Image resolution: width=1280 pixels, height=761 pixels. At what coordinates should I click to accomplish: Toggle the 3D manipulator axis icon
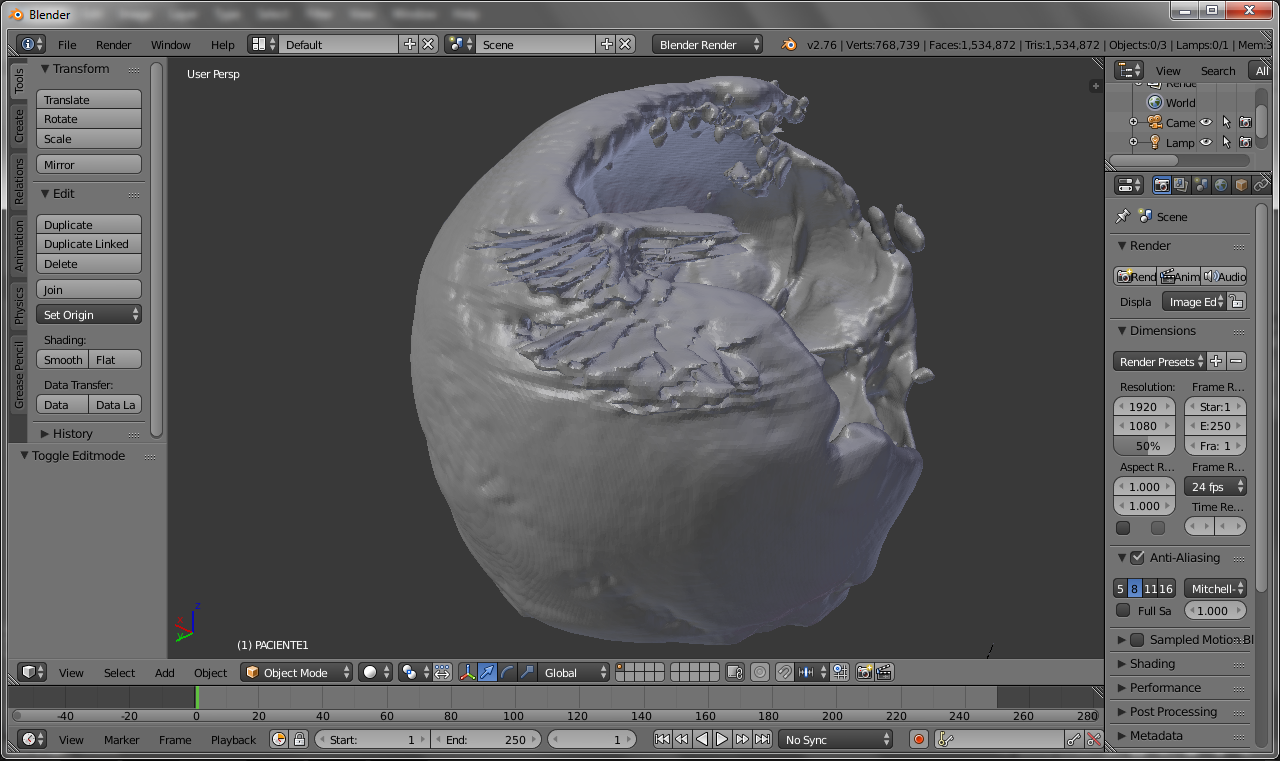pyautogui.click(x=467, y=673)
